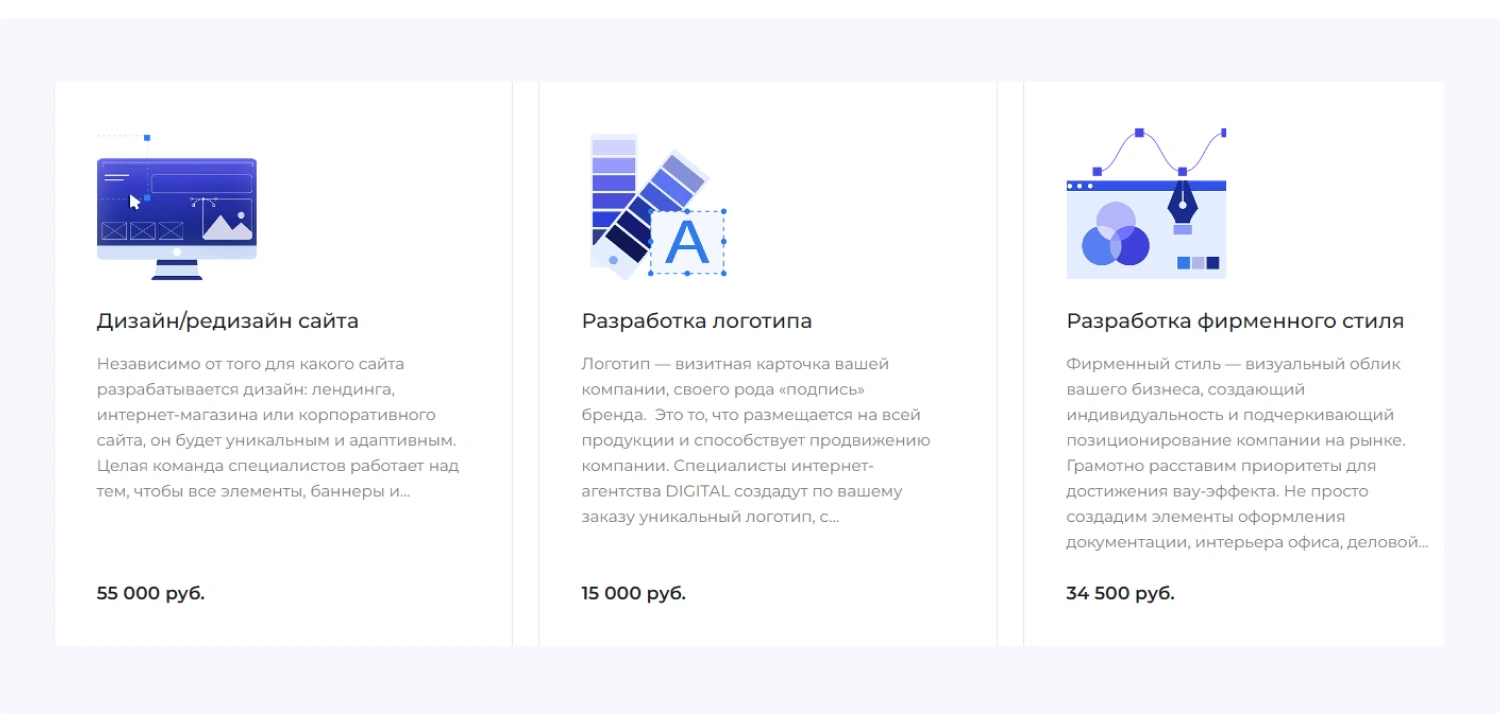Image resolution: width=1500 pixels, height=714 pixels.
Task: Open the "Разработка логотипа" service title
Action: [x=696, y=321]
